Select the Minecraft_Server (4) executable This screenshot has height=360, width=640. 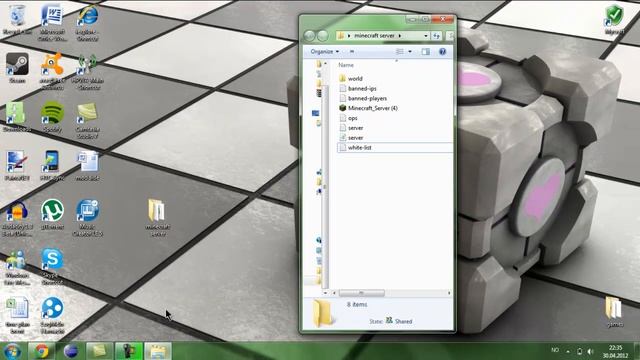[368, 108]
